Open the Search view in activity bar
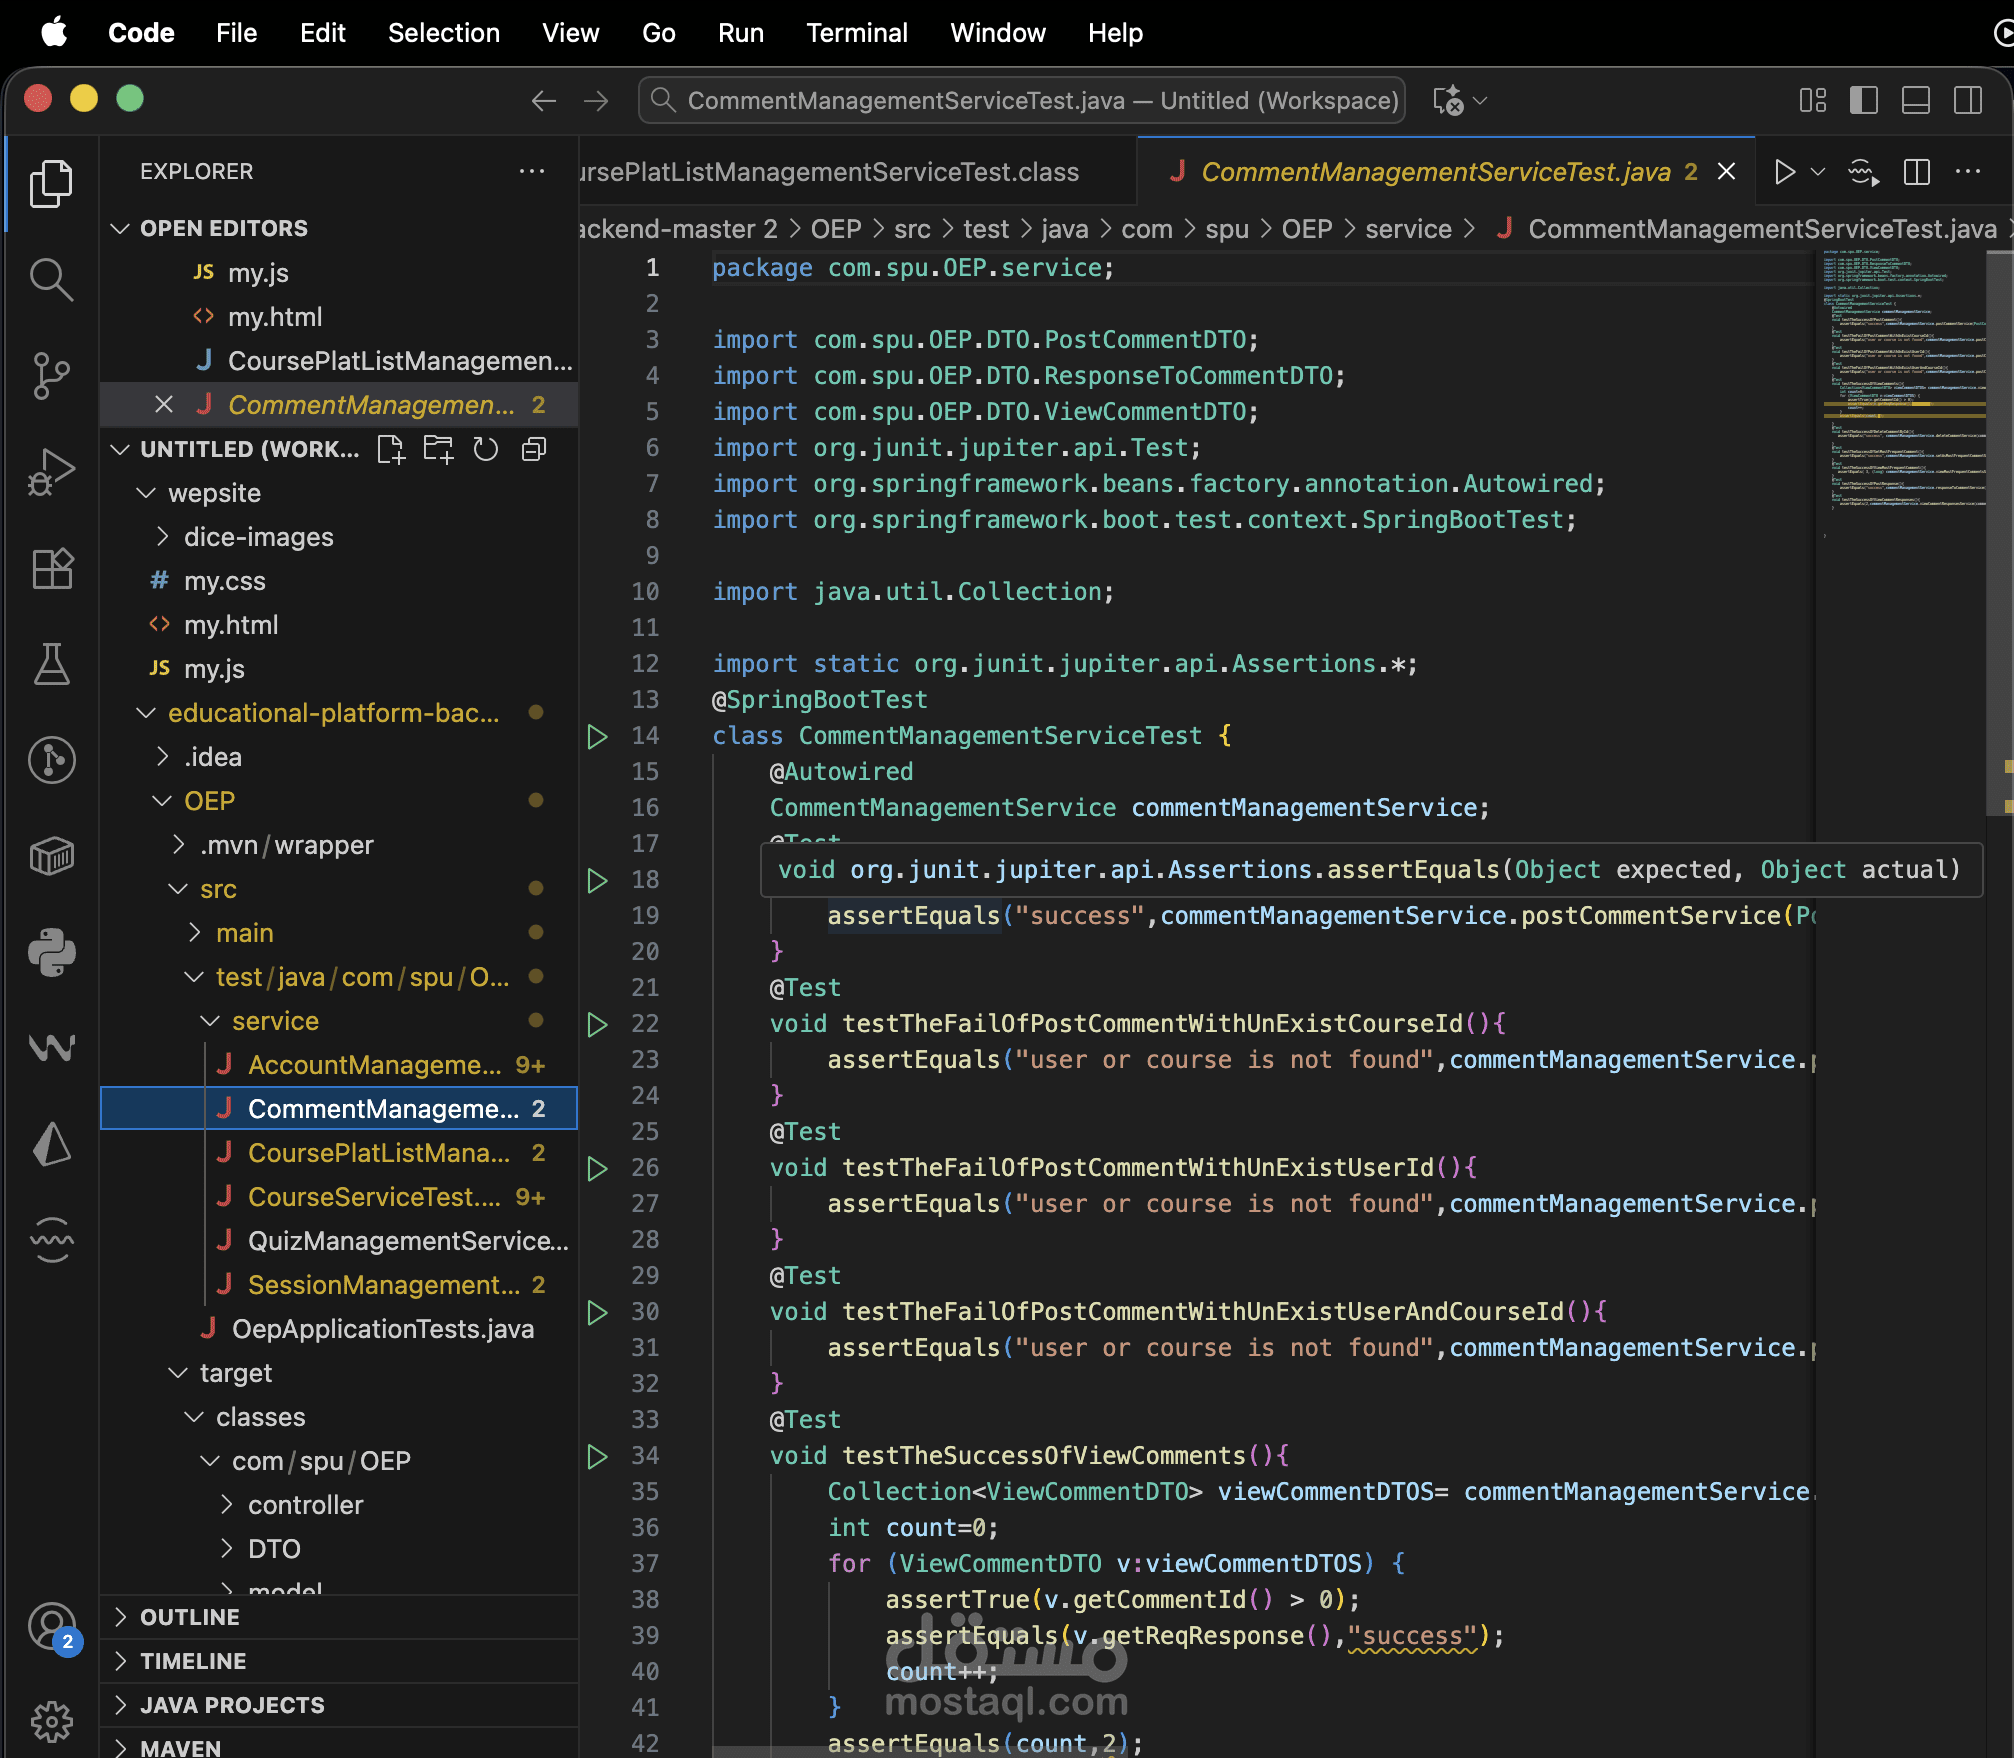The height and width of the screenshot is (1758, 2014). (51, 280)
